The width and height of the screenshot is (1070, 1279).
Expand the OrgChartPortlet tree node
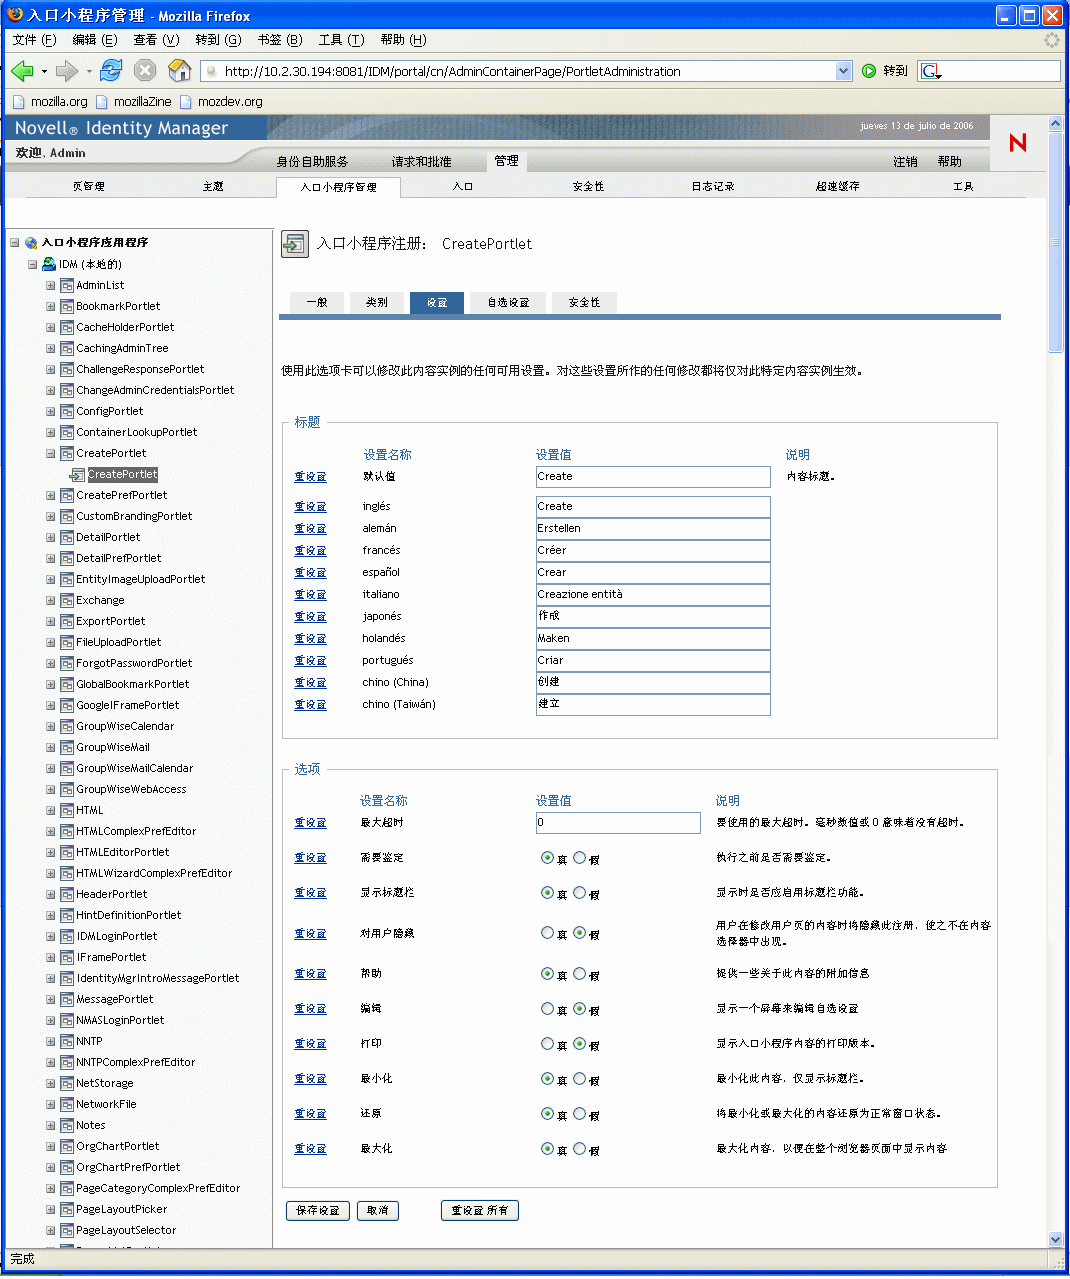pos(50,1146)
